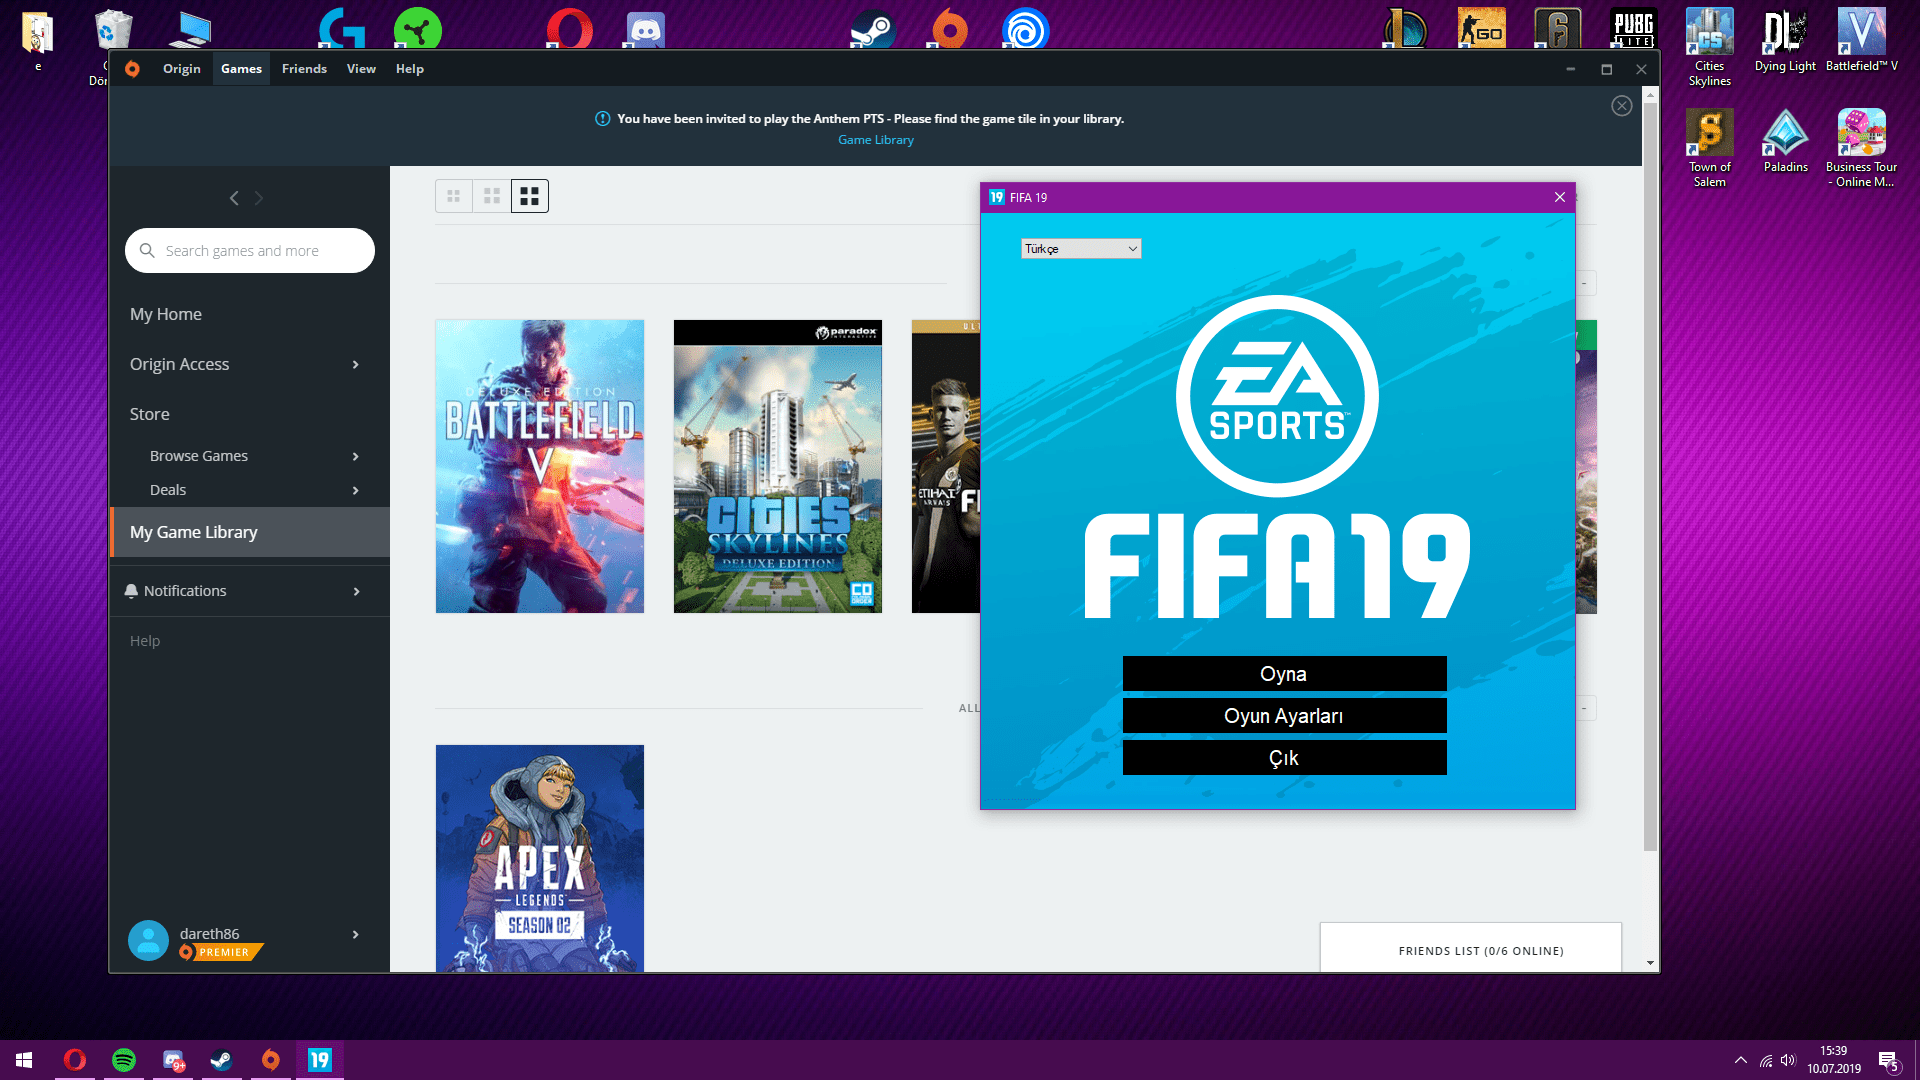Open the Friends menu
Viewport: 1920px width, 1080px height.
(x=304, y=69)
